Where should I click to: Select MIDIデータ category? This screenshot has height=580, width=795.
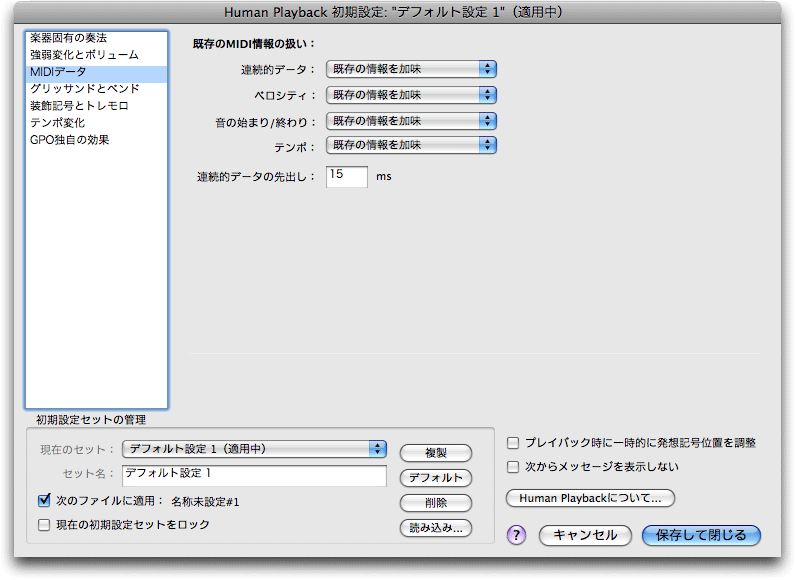96,72
